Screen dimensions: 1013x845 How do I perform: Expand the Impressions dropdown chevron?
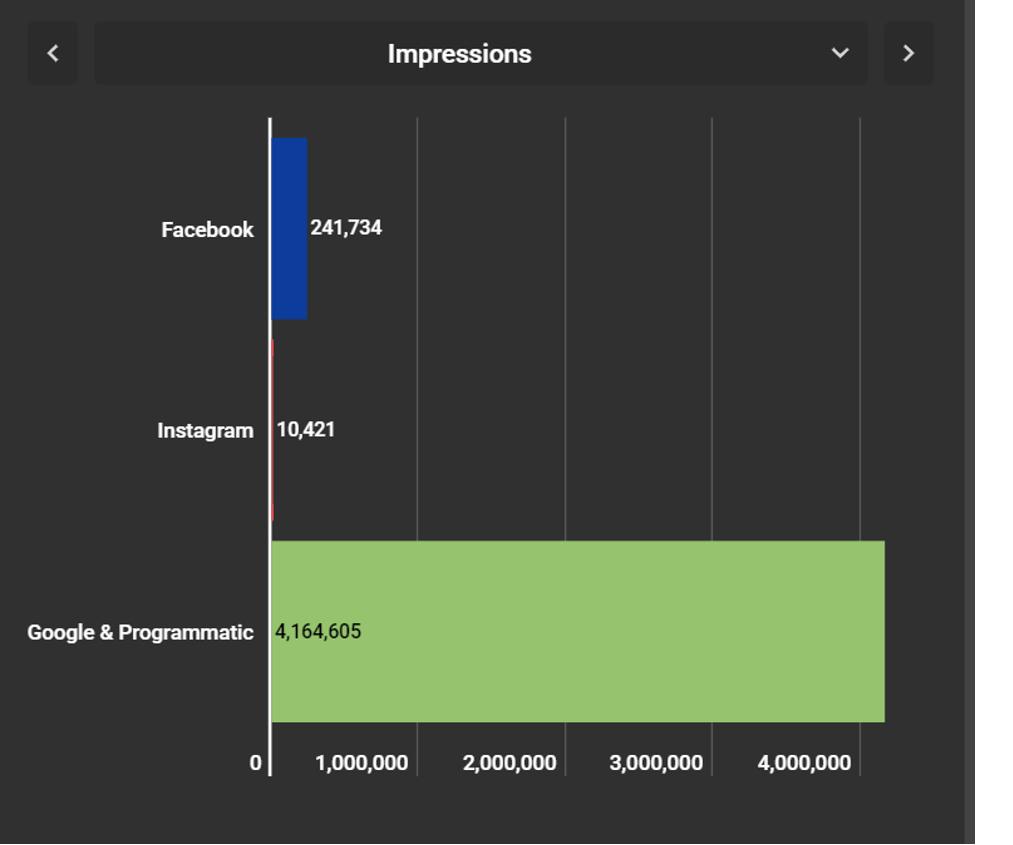click(x=840, y=54)
